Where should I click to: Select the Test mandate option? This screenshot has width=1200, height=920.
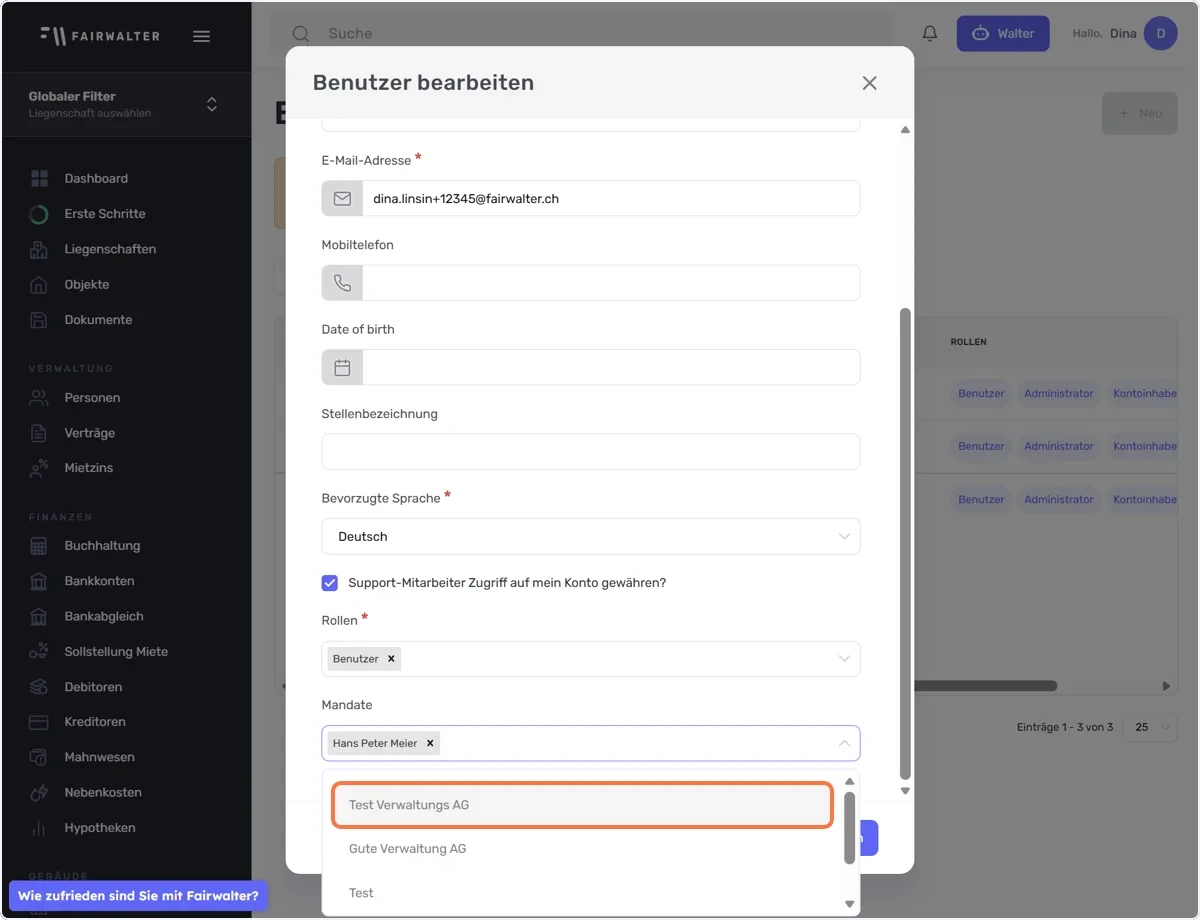click(x=582, y=893)
